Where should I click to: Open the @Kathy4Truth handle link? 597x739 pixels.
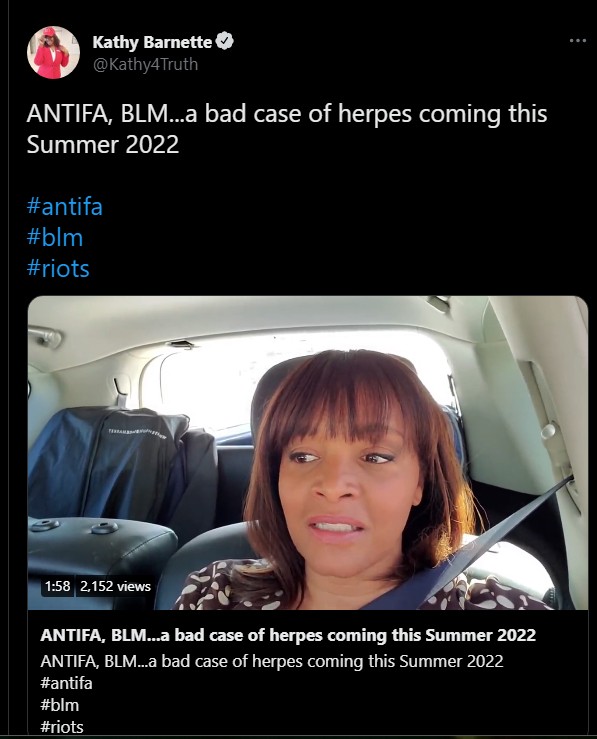145,64
